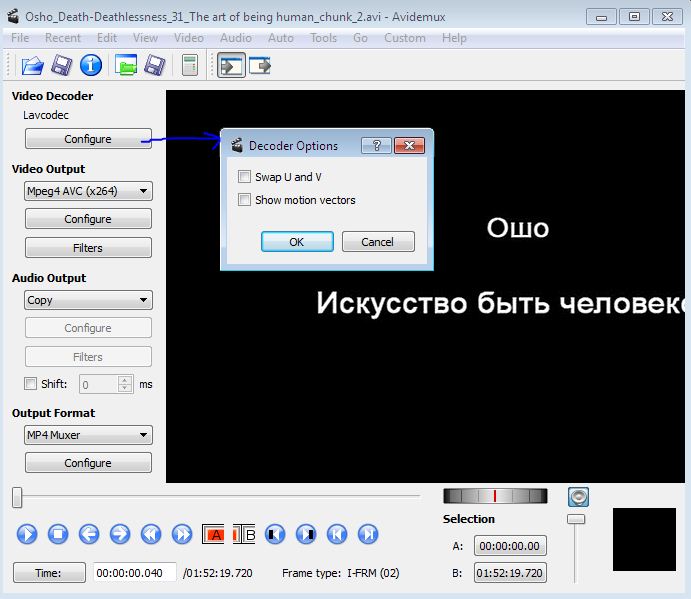The width and height of the screenshot is (691, 599).
Task: Open the Custom menu
Action: [x=405, y=38]
